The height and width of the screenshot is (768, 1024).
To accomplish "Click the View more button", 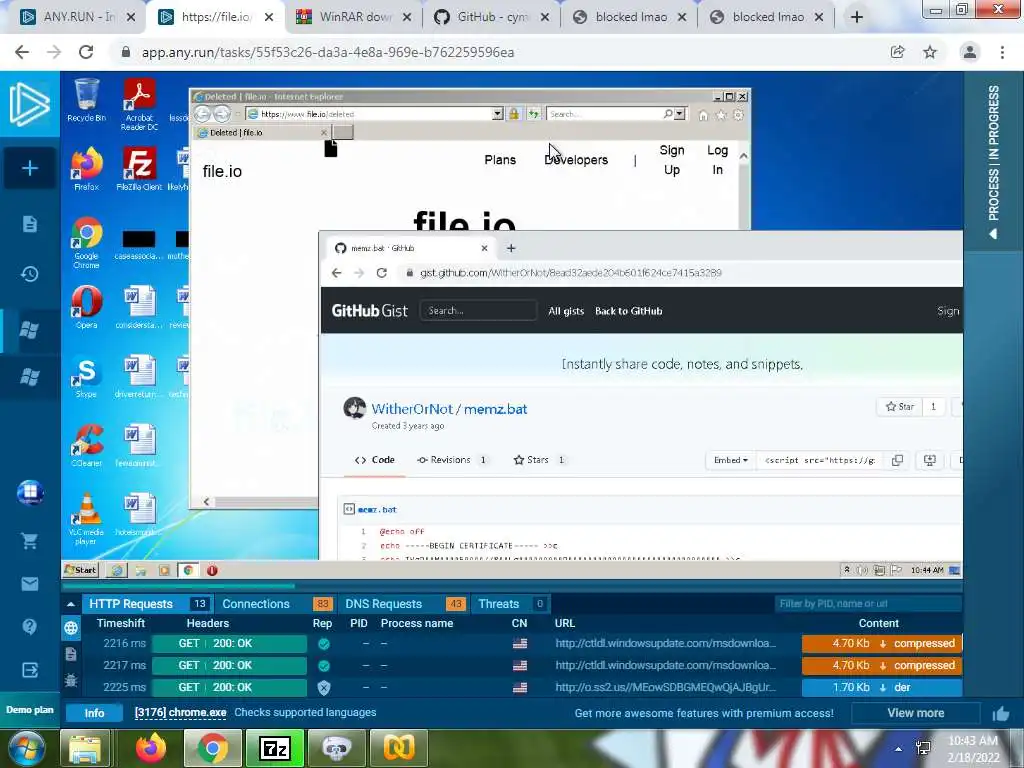I will (x=916, y=713).
